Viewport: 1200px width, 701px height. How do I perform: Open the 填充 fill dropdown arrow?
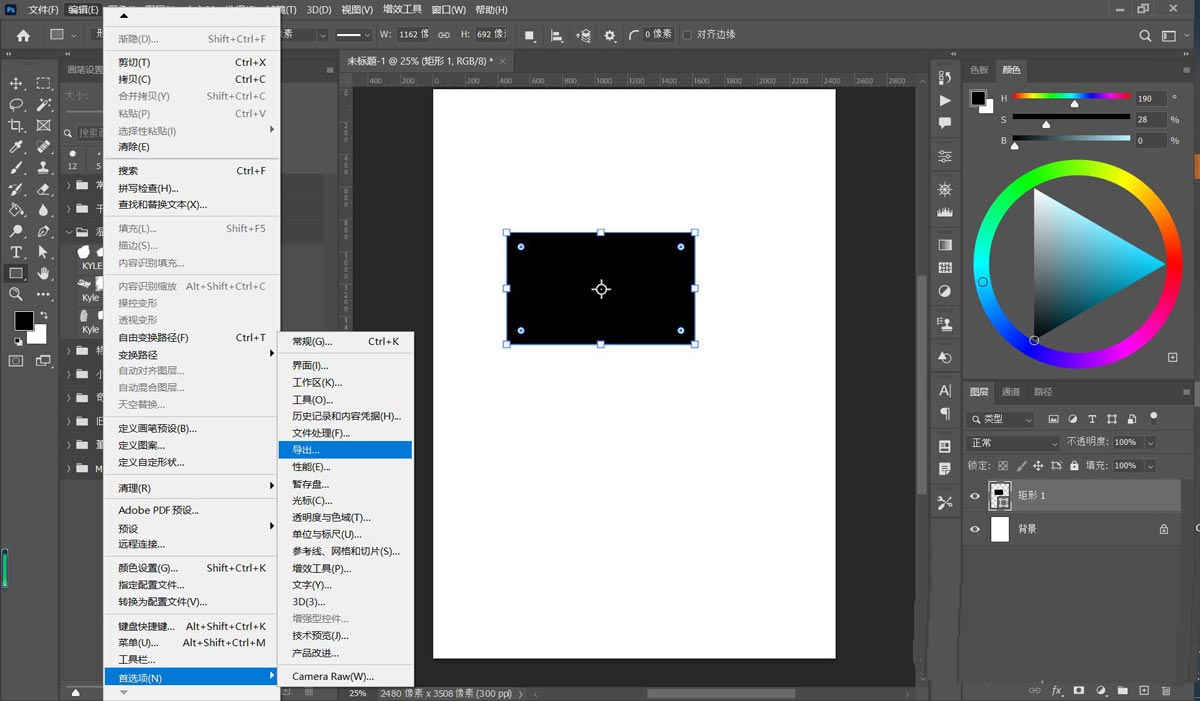click(1150, 466)
